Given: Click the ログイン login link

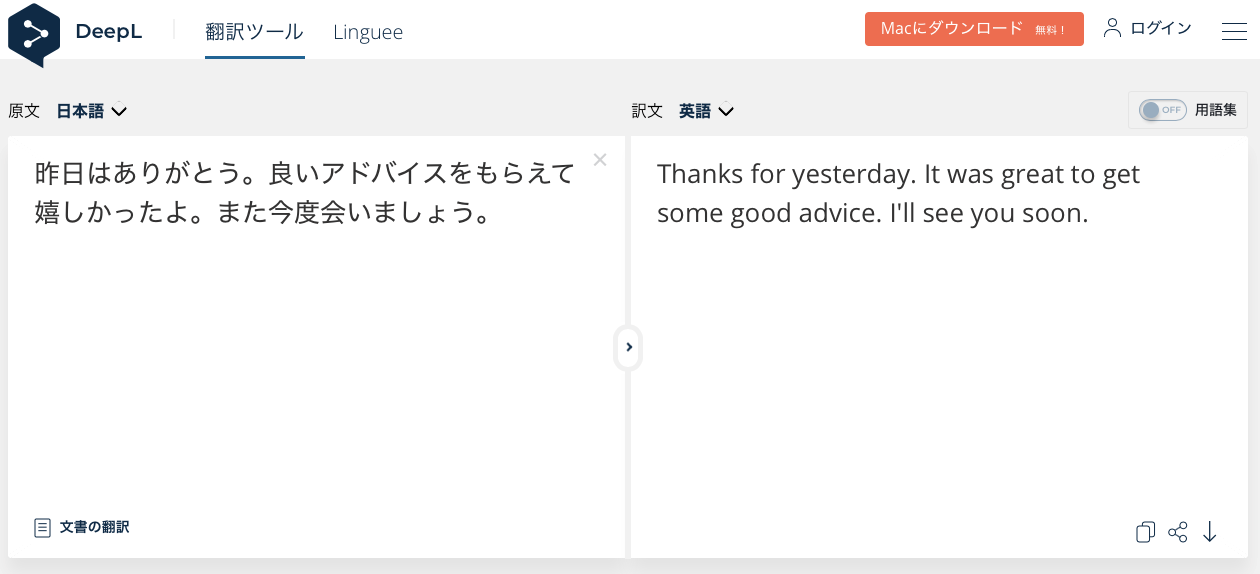Looking at the screenshot, I should coord(1160,28).
